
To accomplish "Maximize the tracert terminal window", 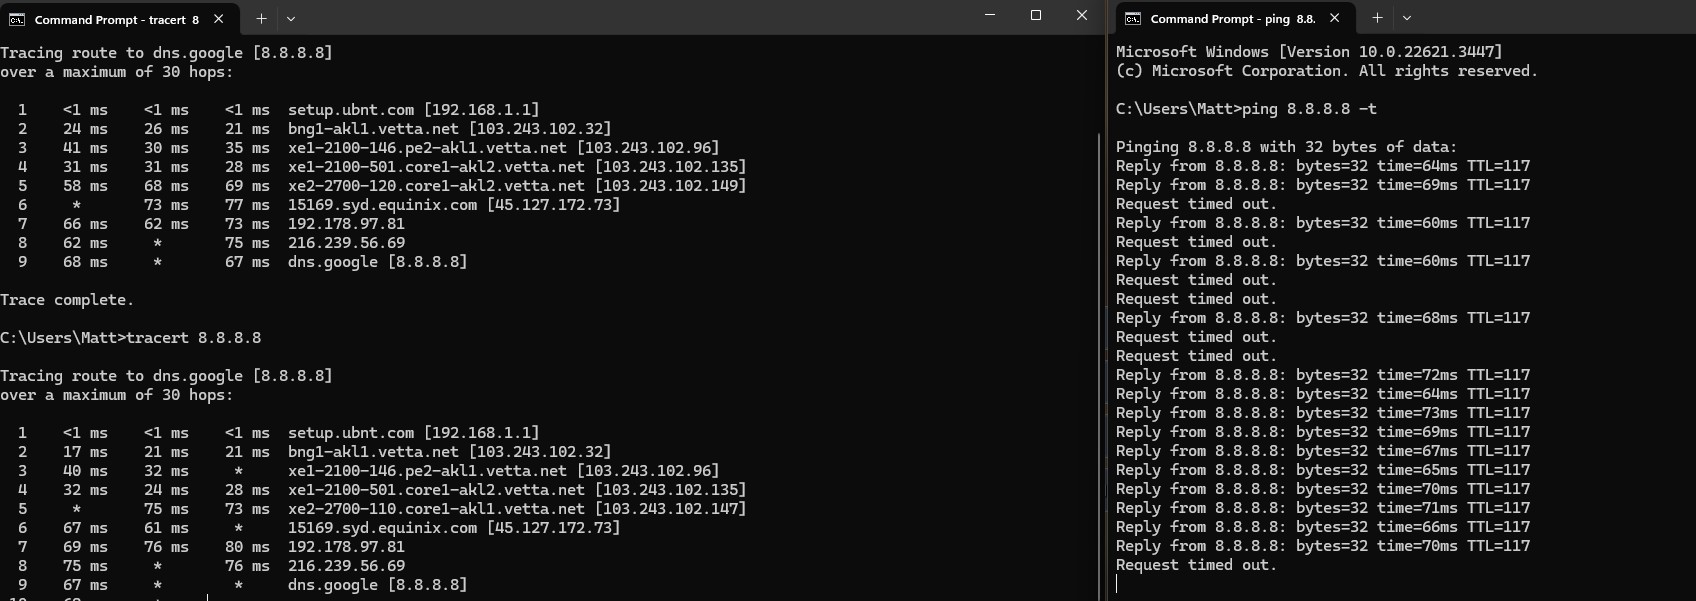I will coord(1036,16).
